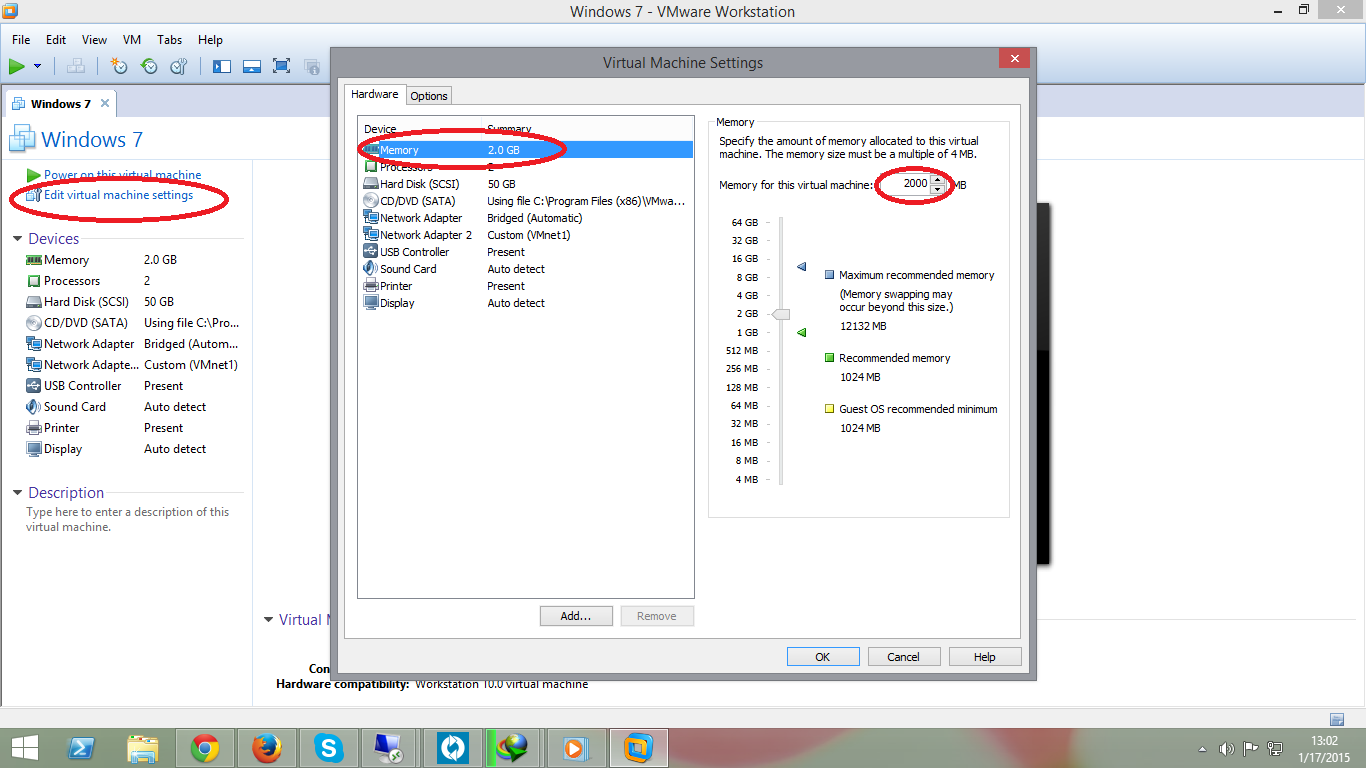Collapse the Devices section in main window

pyautogui.click(x=17, y=239)
